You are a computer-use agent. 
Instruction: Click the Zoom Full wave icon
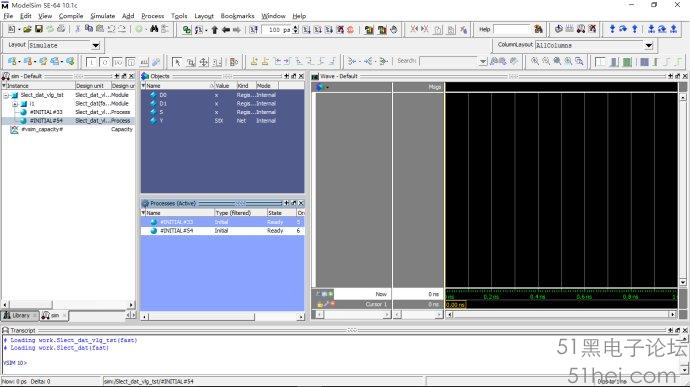557,62
